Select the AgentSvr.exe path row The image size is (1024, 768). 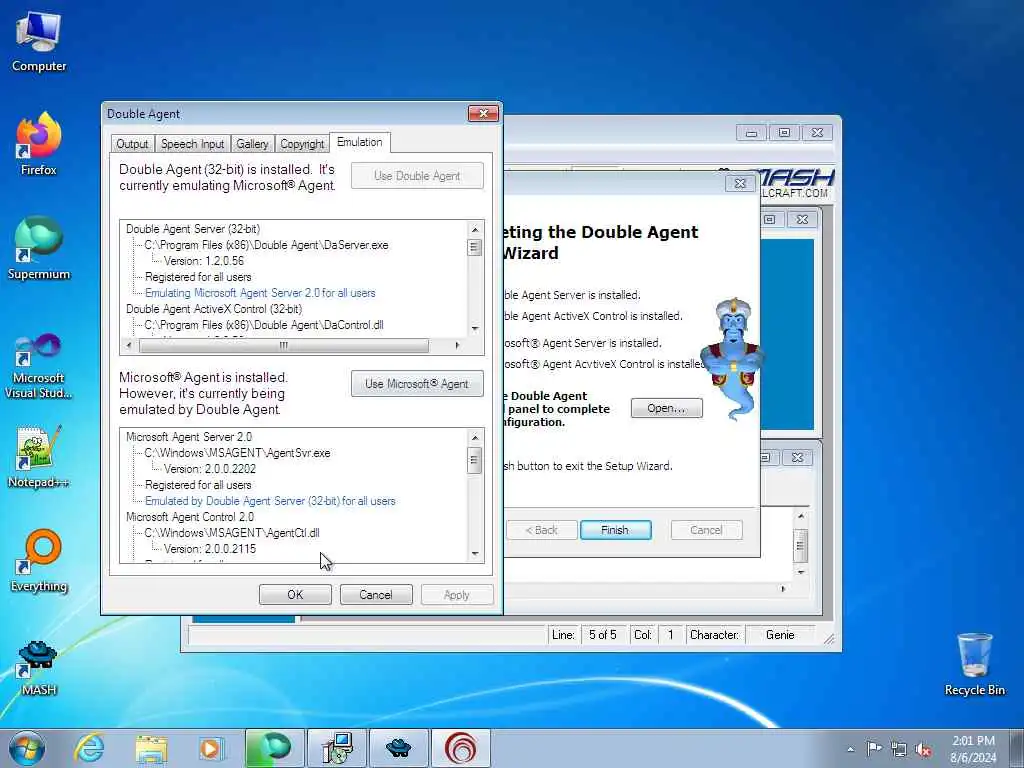click(x=237, y=453)
